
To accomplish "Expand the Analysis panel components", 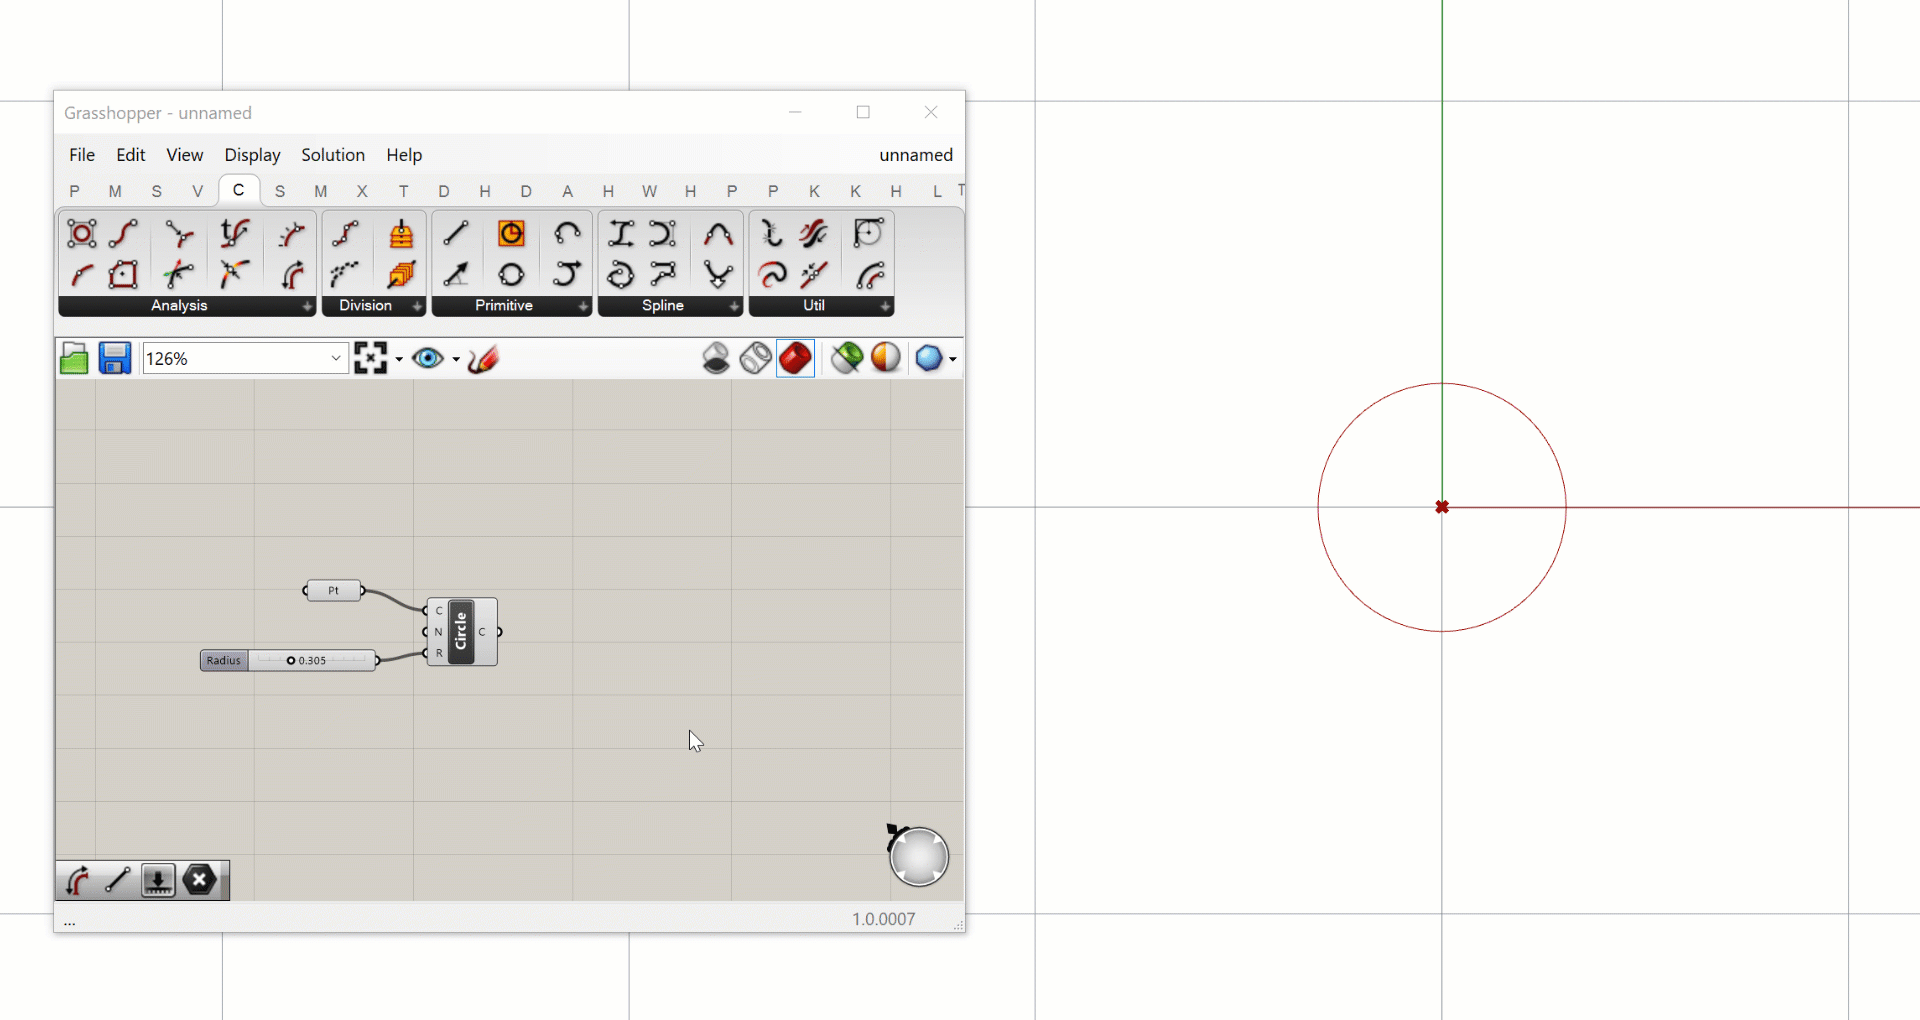I will (306, 306).
